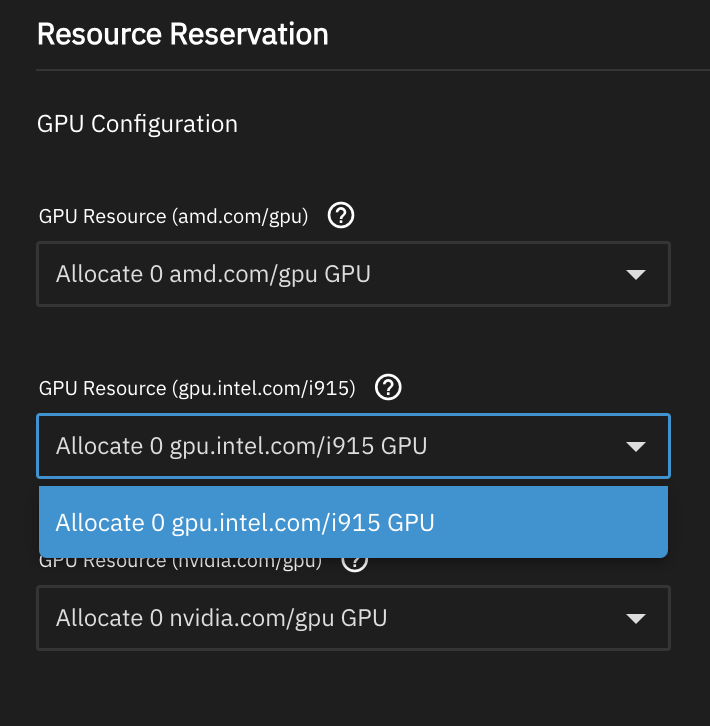This screenshot has height=726, width=710.
Task: Click the 'Resource Reservation' section heading
Action: pyautogui.click(x=182, y=34)
